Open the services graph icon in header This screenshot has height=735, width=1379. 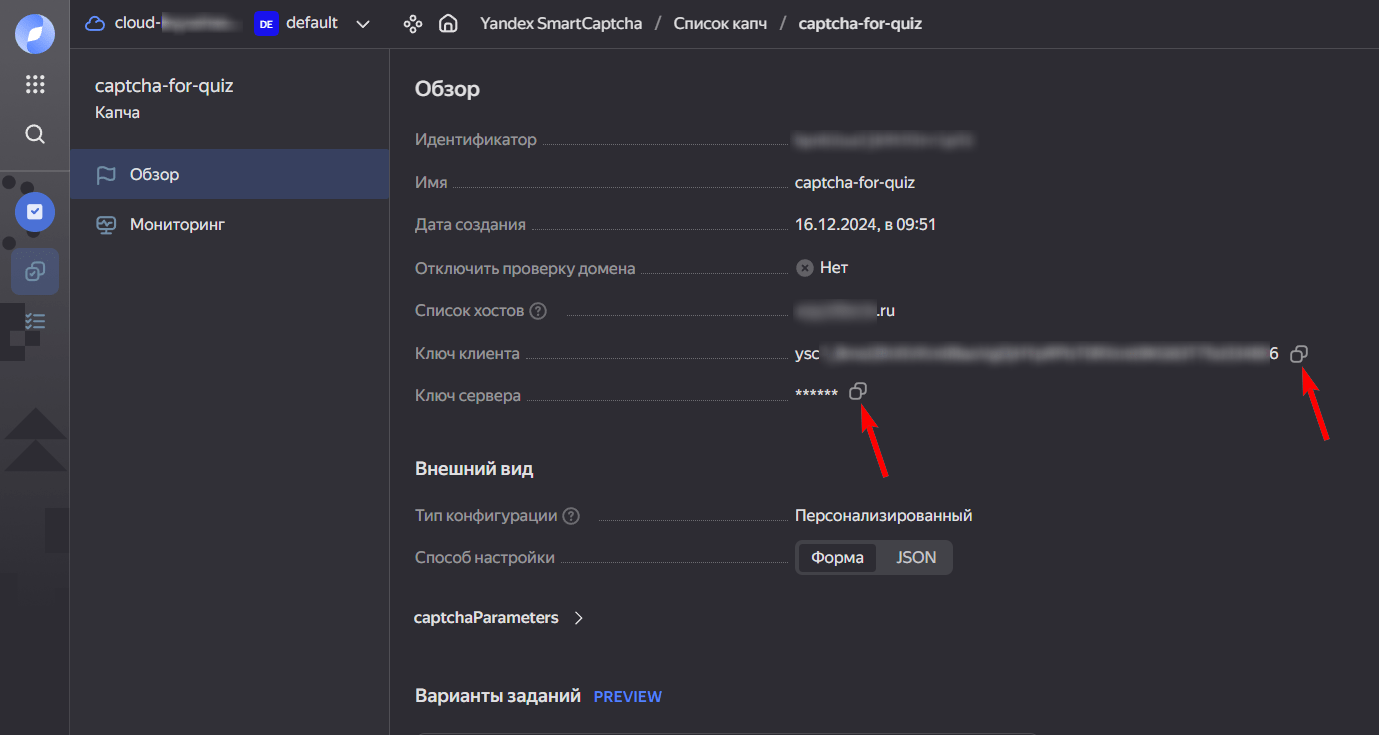tap(412, 23)
